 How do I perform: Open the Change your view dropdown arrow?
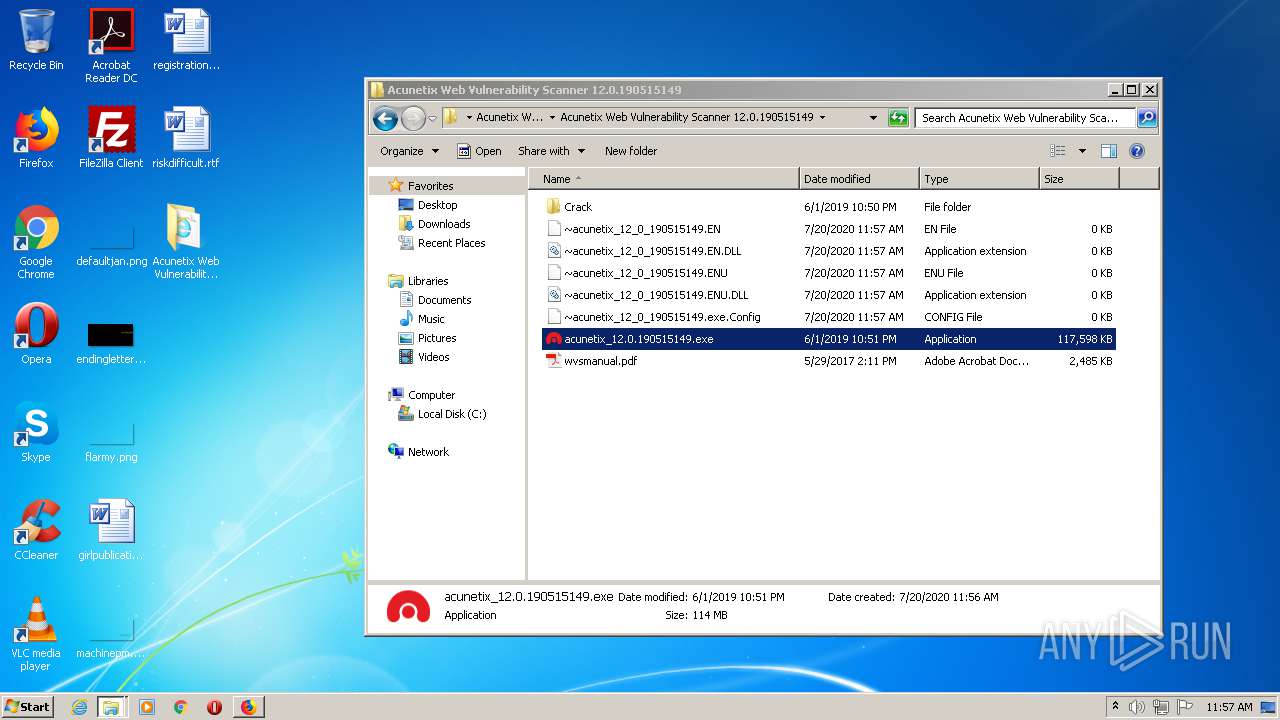click(x=1082, y=151)
